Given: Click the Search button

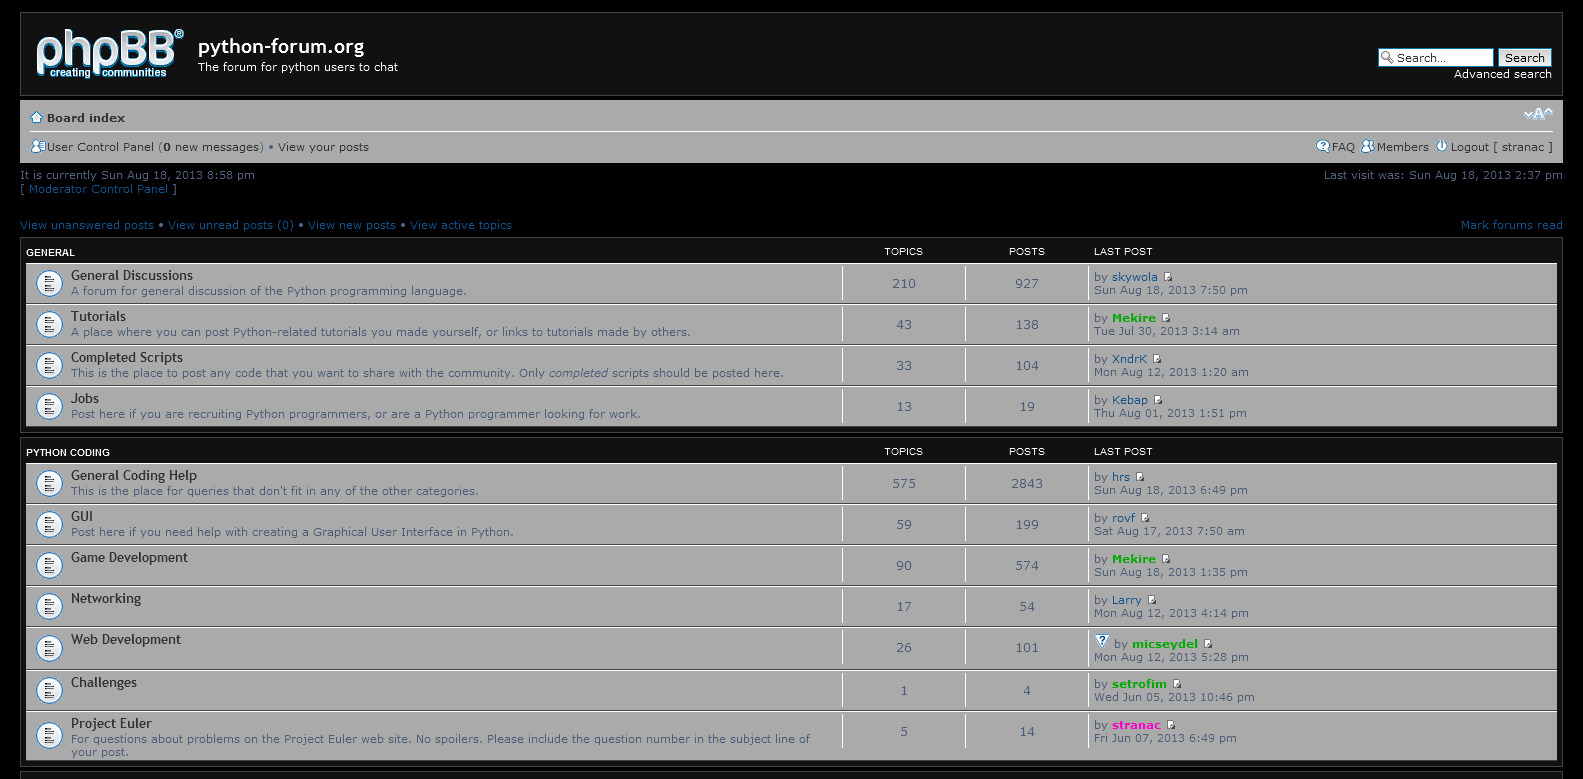Looking at the screenshot, I should [x=1524, y=58].
